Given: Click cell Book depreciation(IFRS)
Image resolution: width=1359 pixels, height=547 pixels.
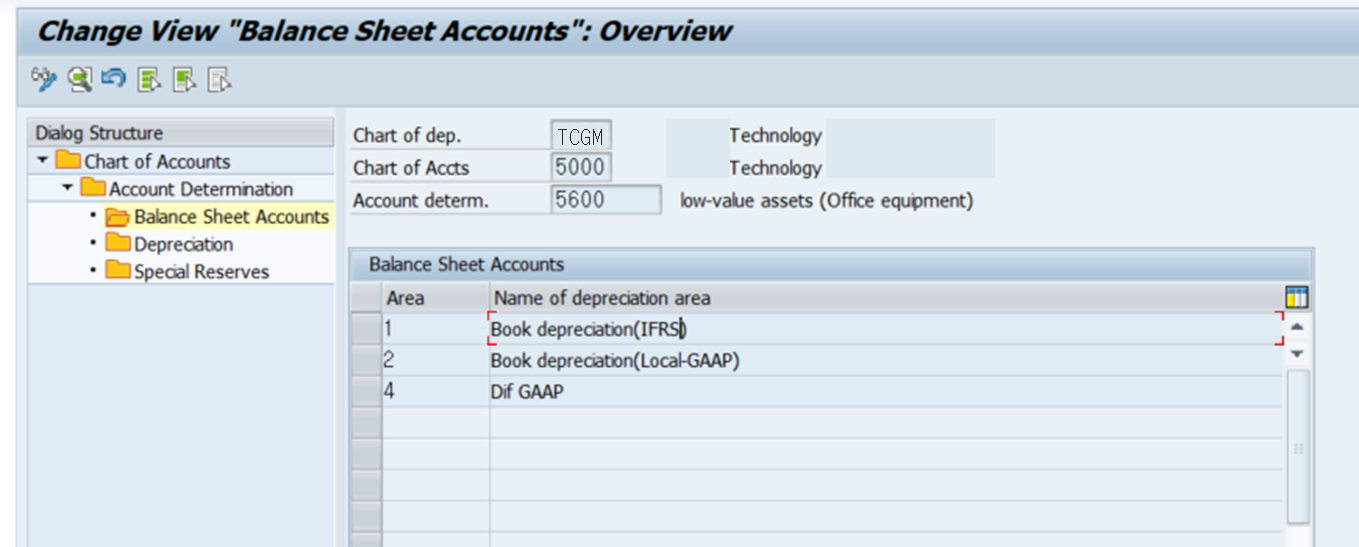Looking at the screenshot, I should tap(886, 329).
